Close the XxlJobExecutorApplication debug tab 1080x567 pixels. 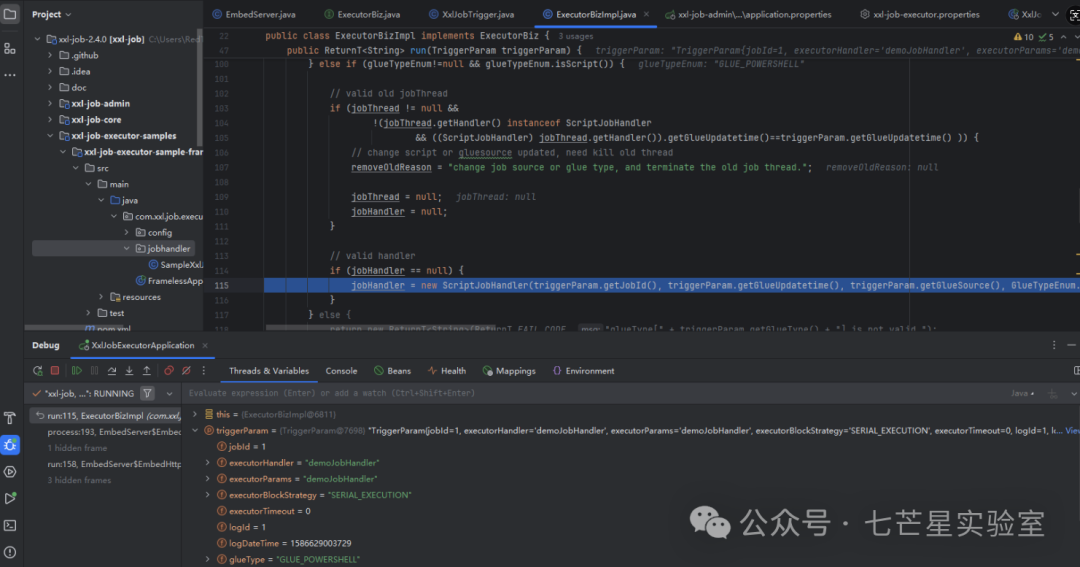pyautogui.click(x=205, y=345)
